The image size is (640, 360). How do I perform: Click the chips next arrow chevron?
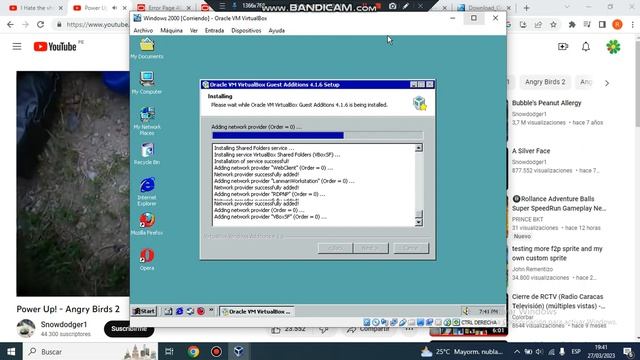click(x=607, y=83)
